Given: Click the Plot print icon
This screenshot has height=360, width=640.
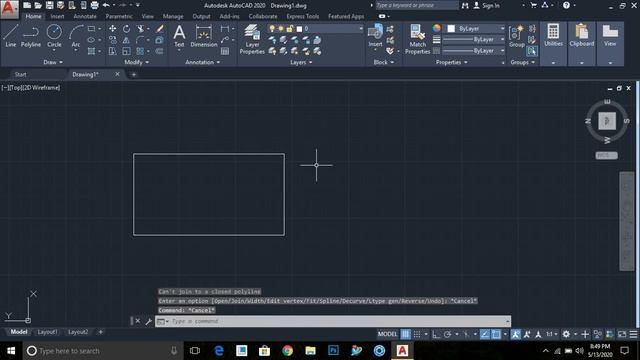Looking at the screenshot, I should 95,5.
